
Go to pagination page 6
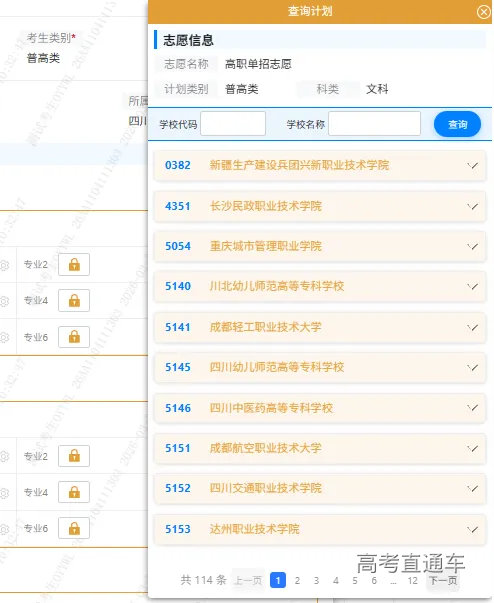374,580
